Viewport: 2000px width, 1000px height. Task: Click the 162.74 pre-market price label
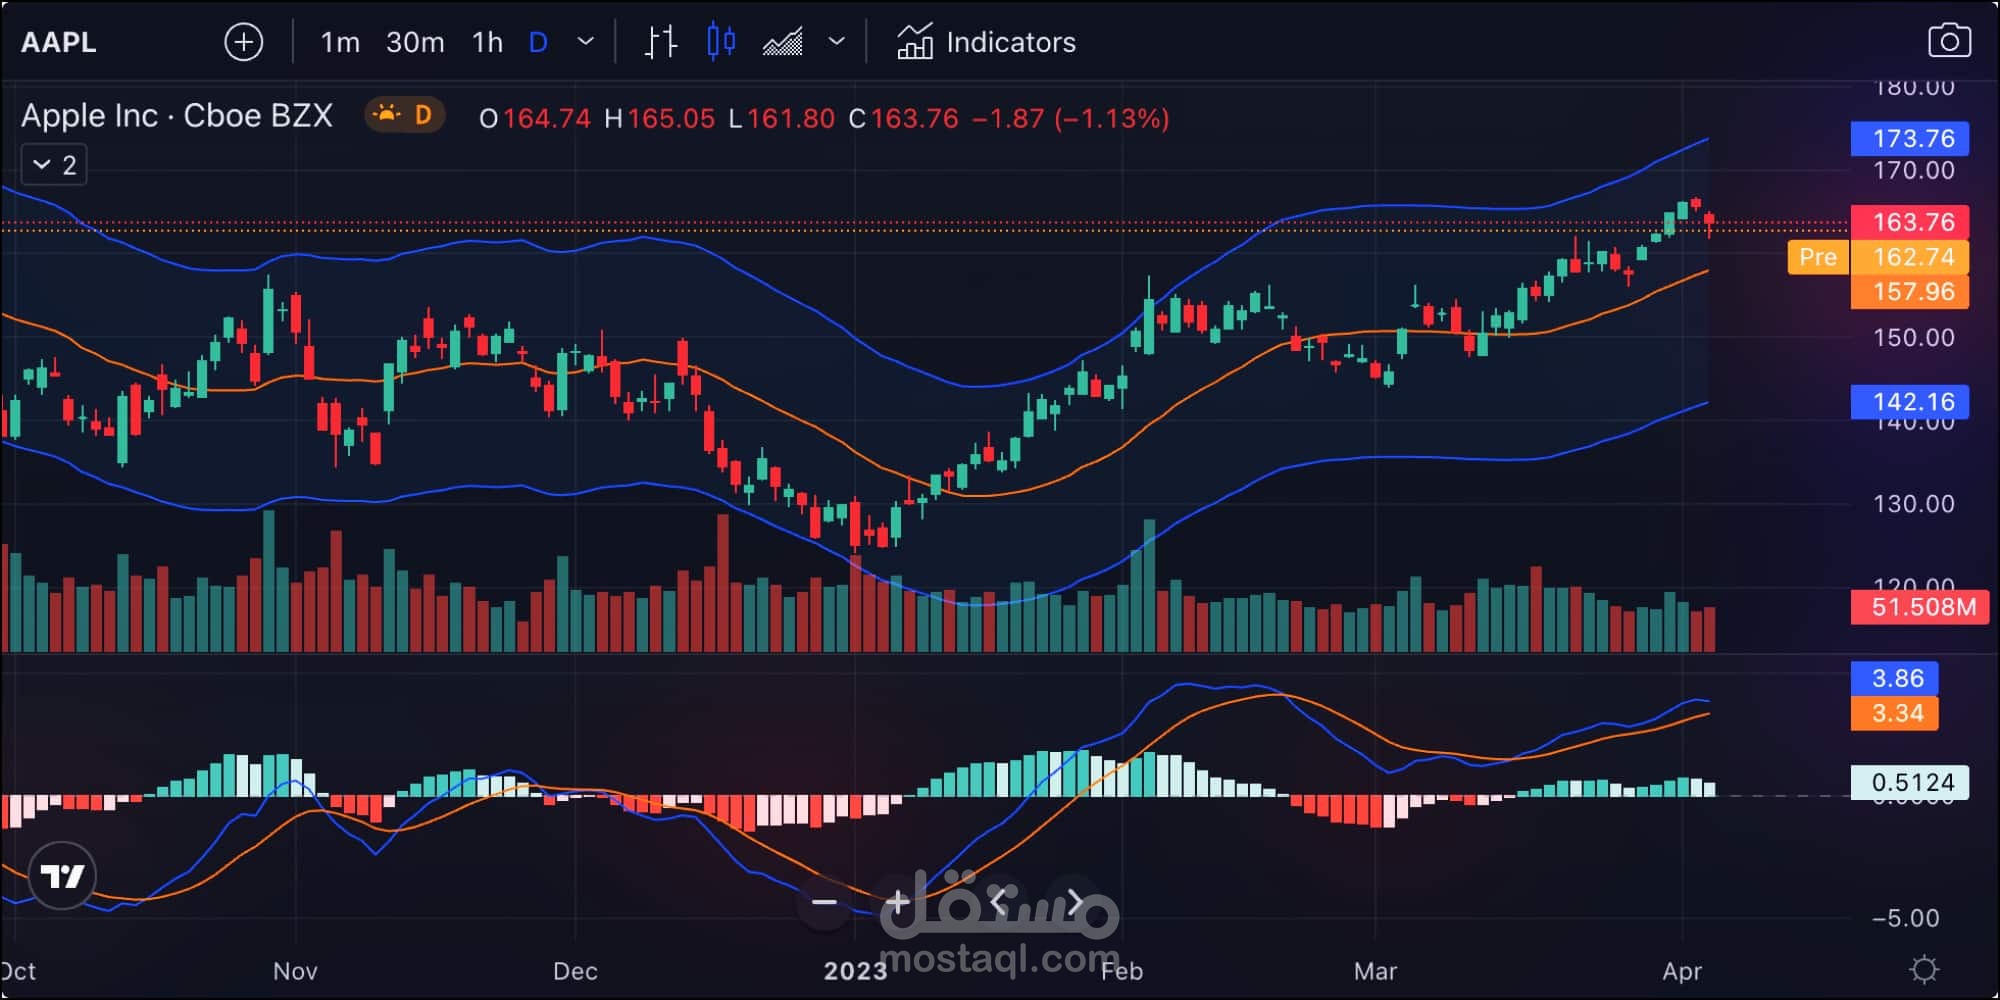1909,257
